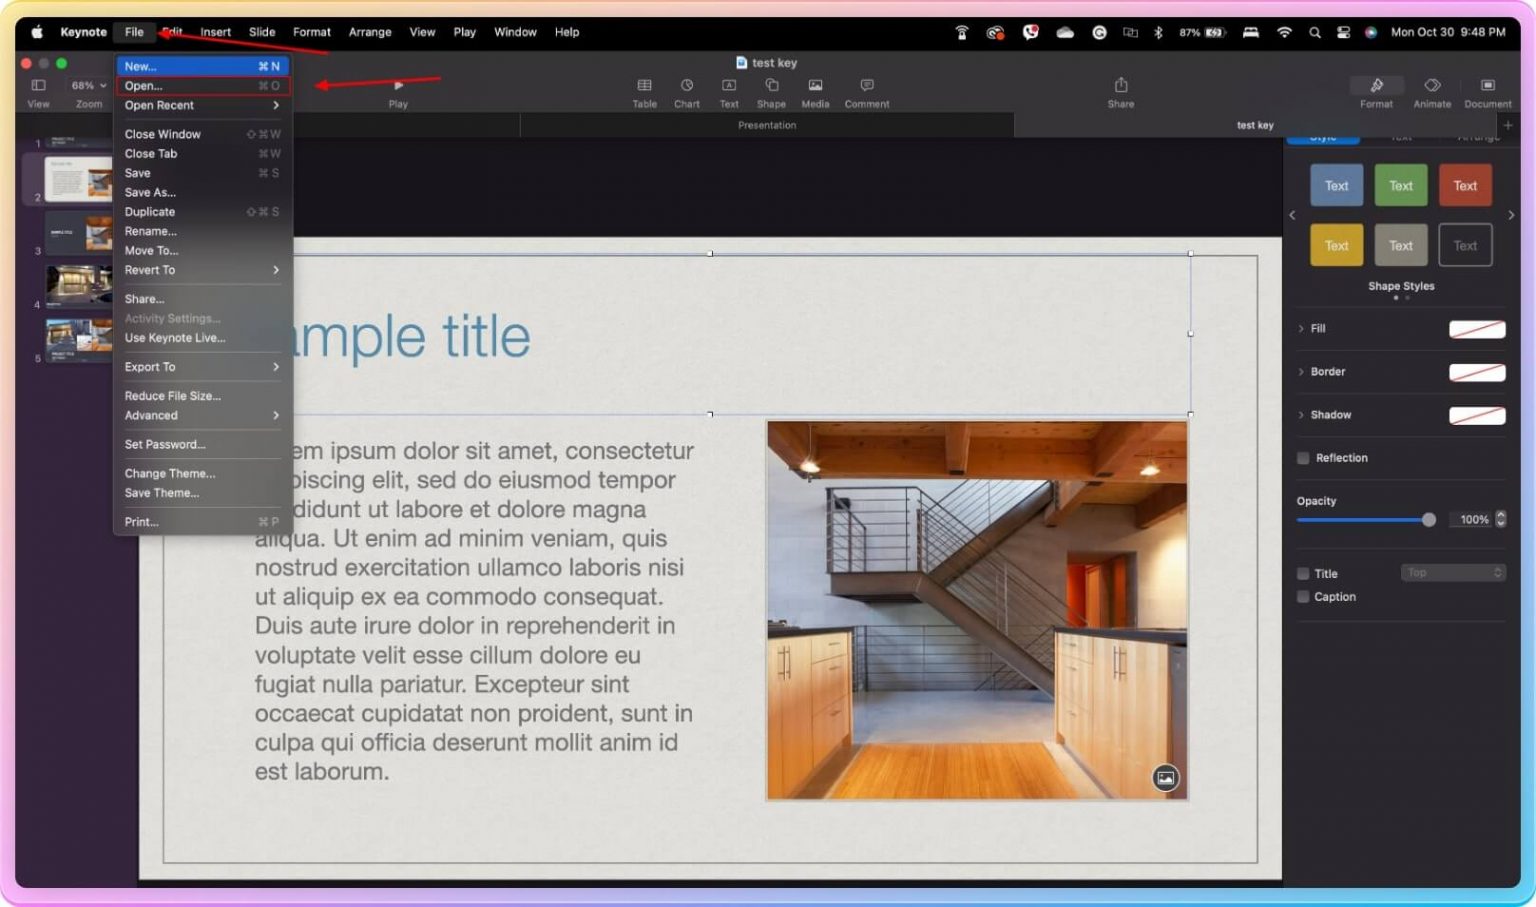
Task: Open the Animate inspector
Action: (x=1432, y=90)
